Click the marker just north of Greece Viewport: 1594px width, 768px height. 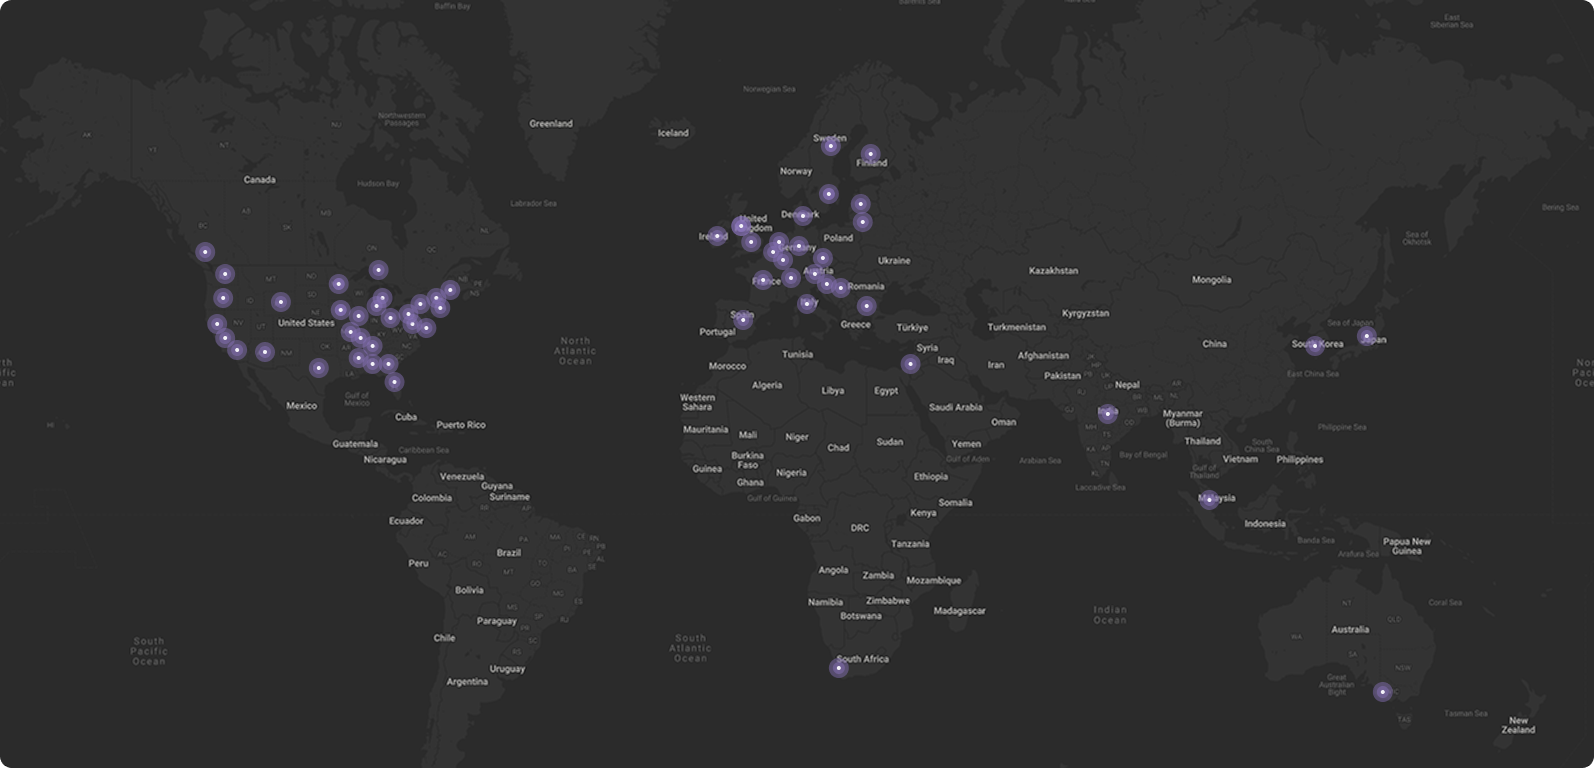coord(866,306)
